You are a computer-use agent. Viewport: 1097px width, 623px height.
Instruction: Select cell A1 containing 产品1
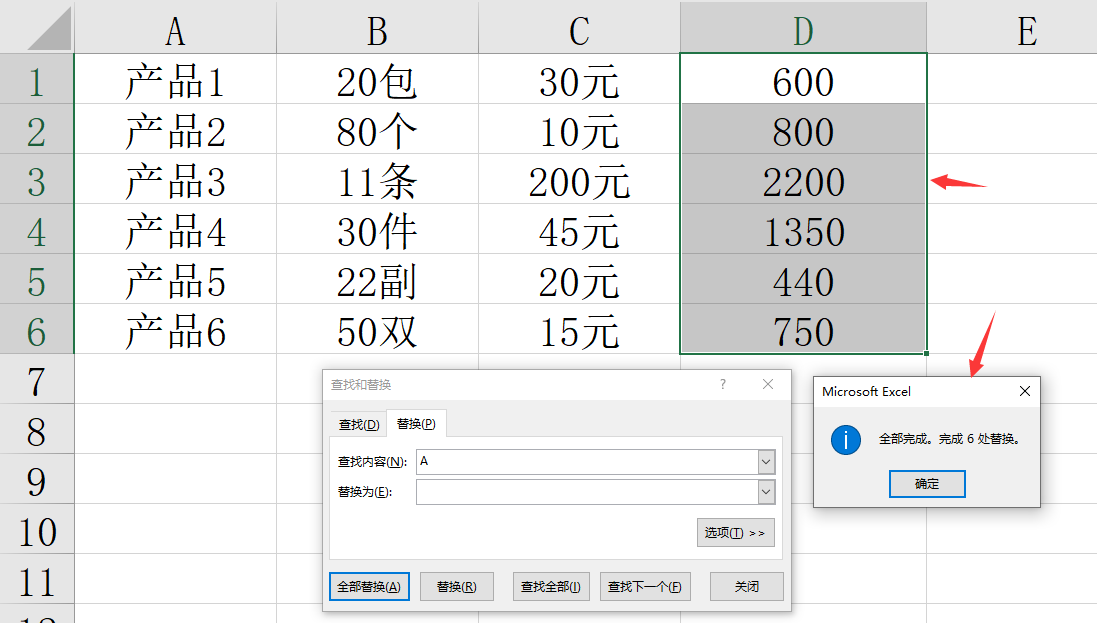coord(174,81)
